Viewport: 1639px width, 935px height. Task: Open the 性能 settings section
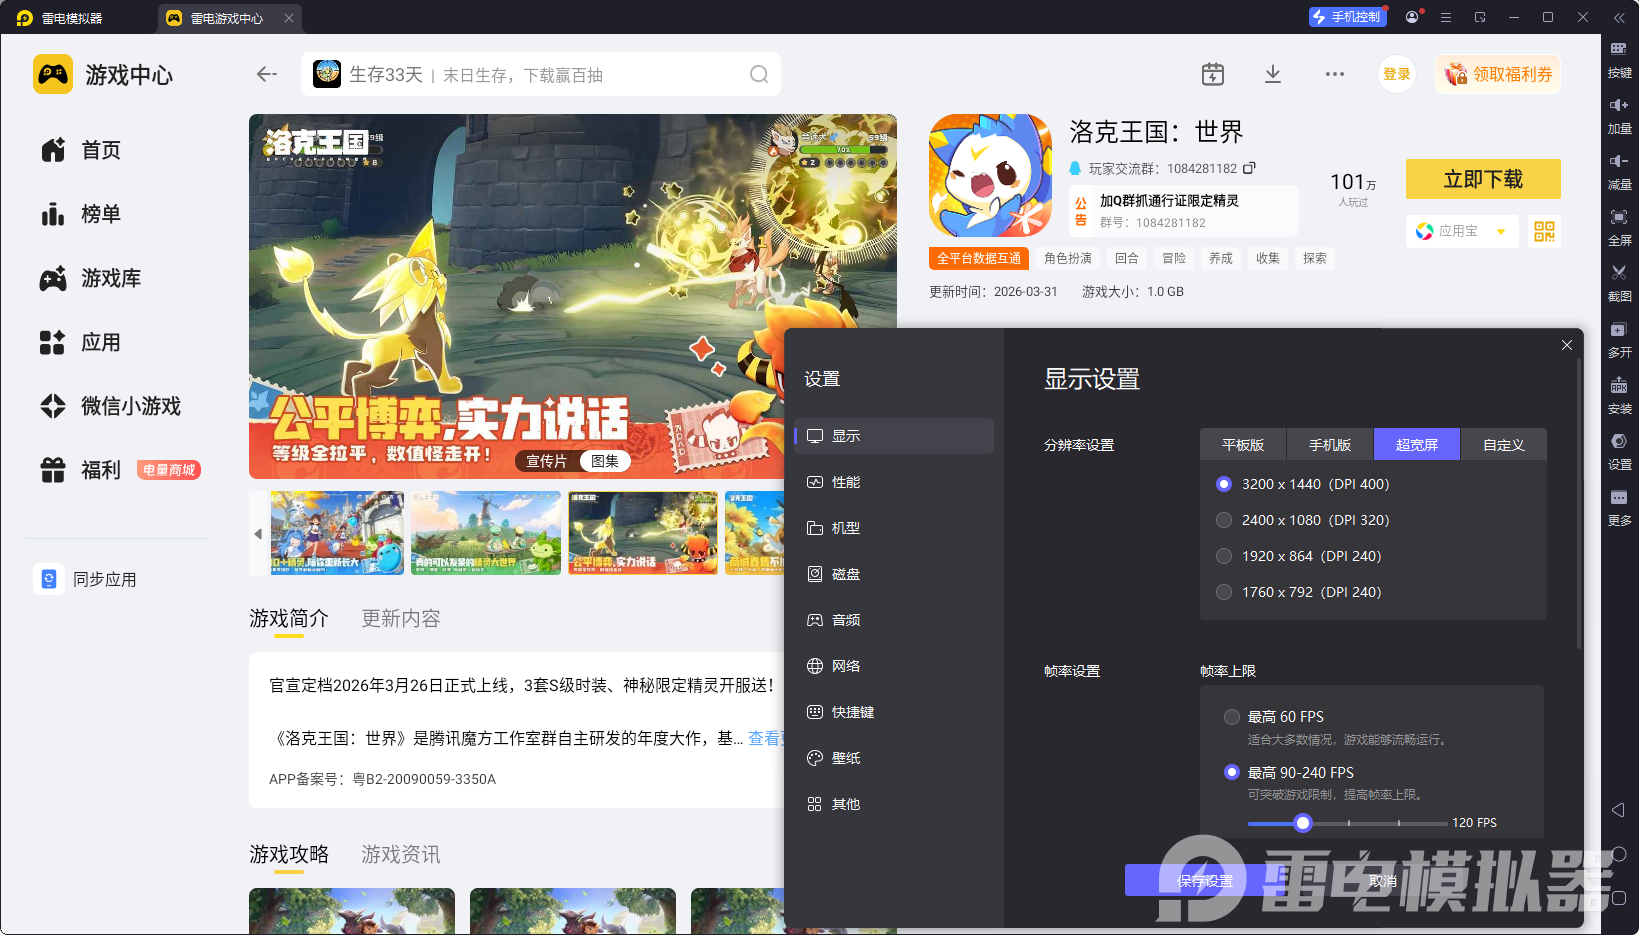click(845, 482)
